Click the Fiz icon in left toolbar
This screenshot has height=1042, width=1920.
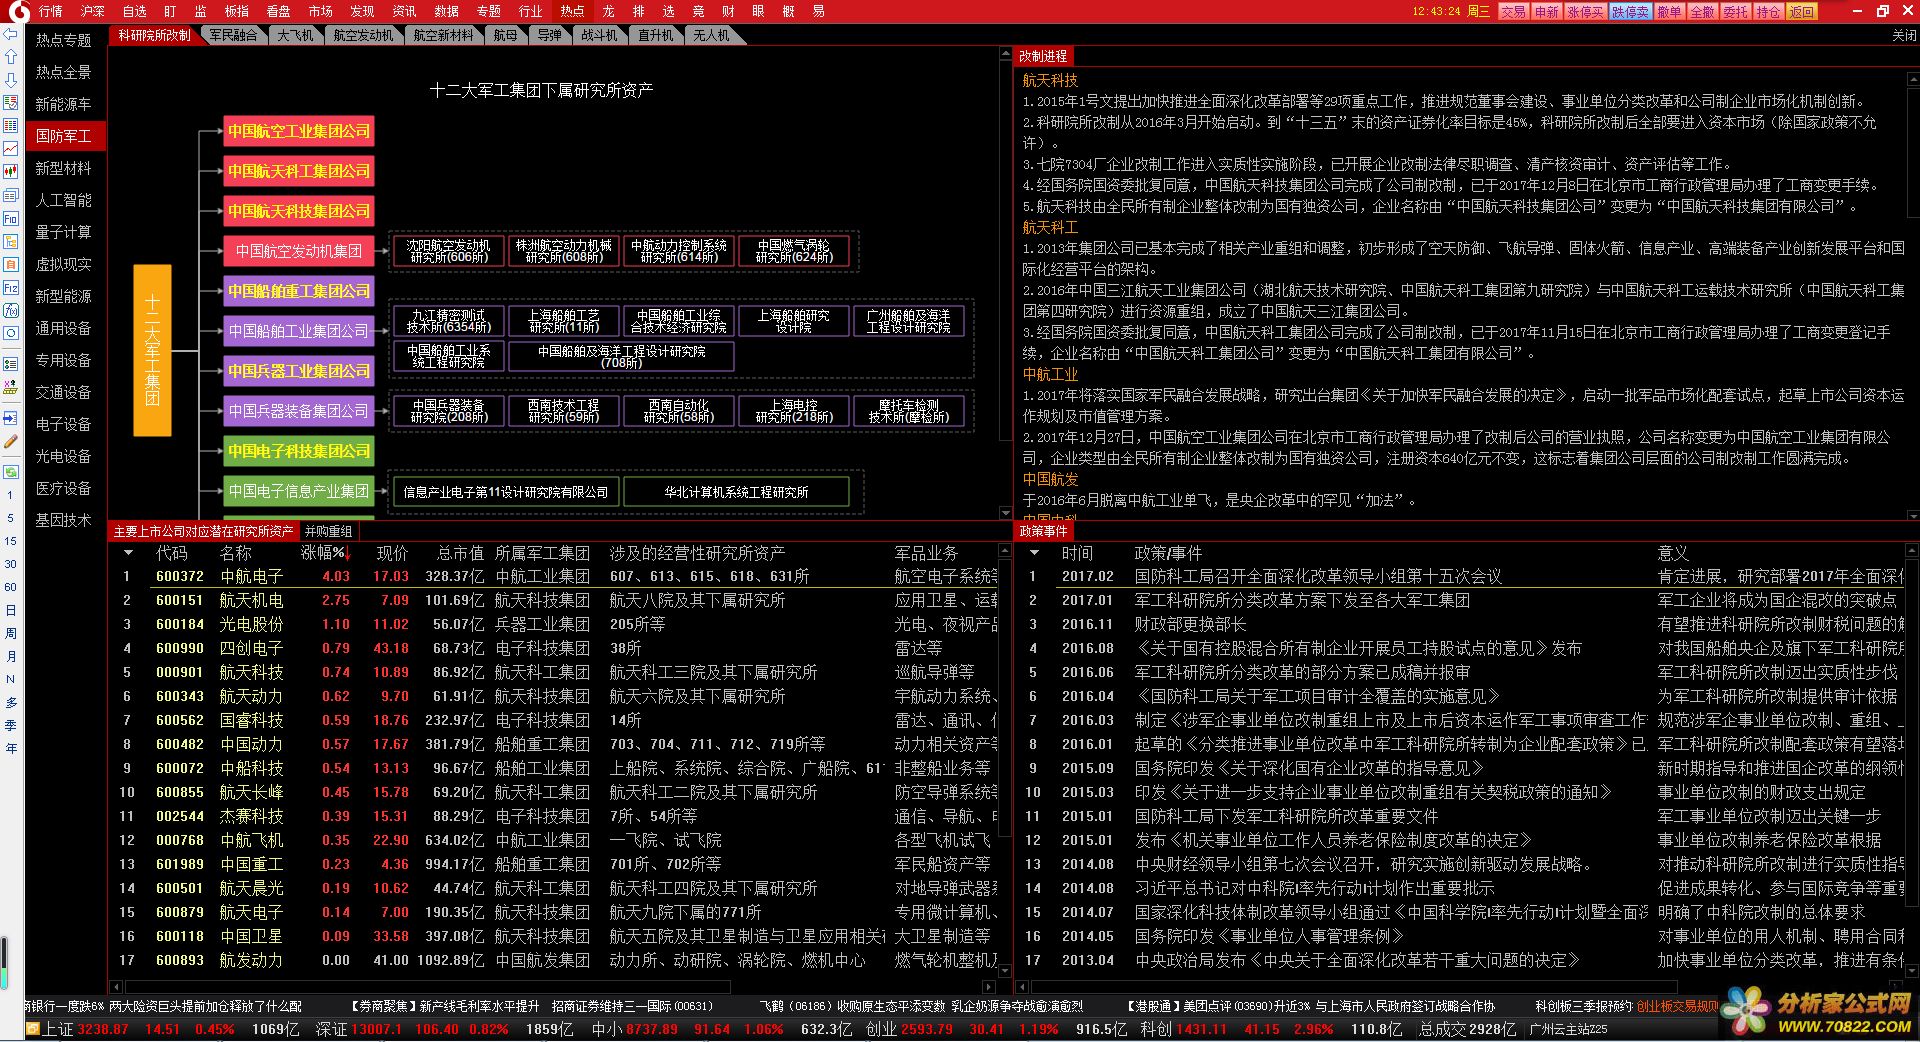coord(11,287)
